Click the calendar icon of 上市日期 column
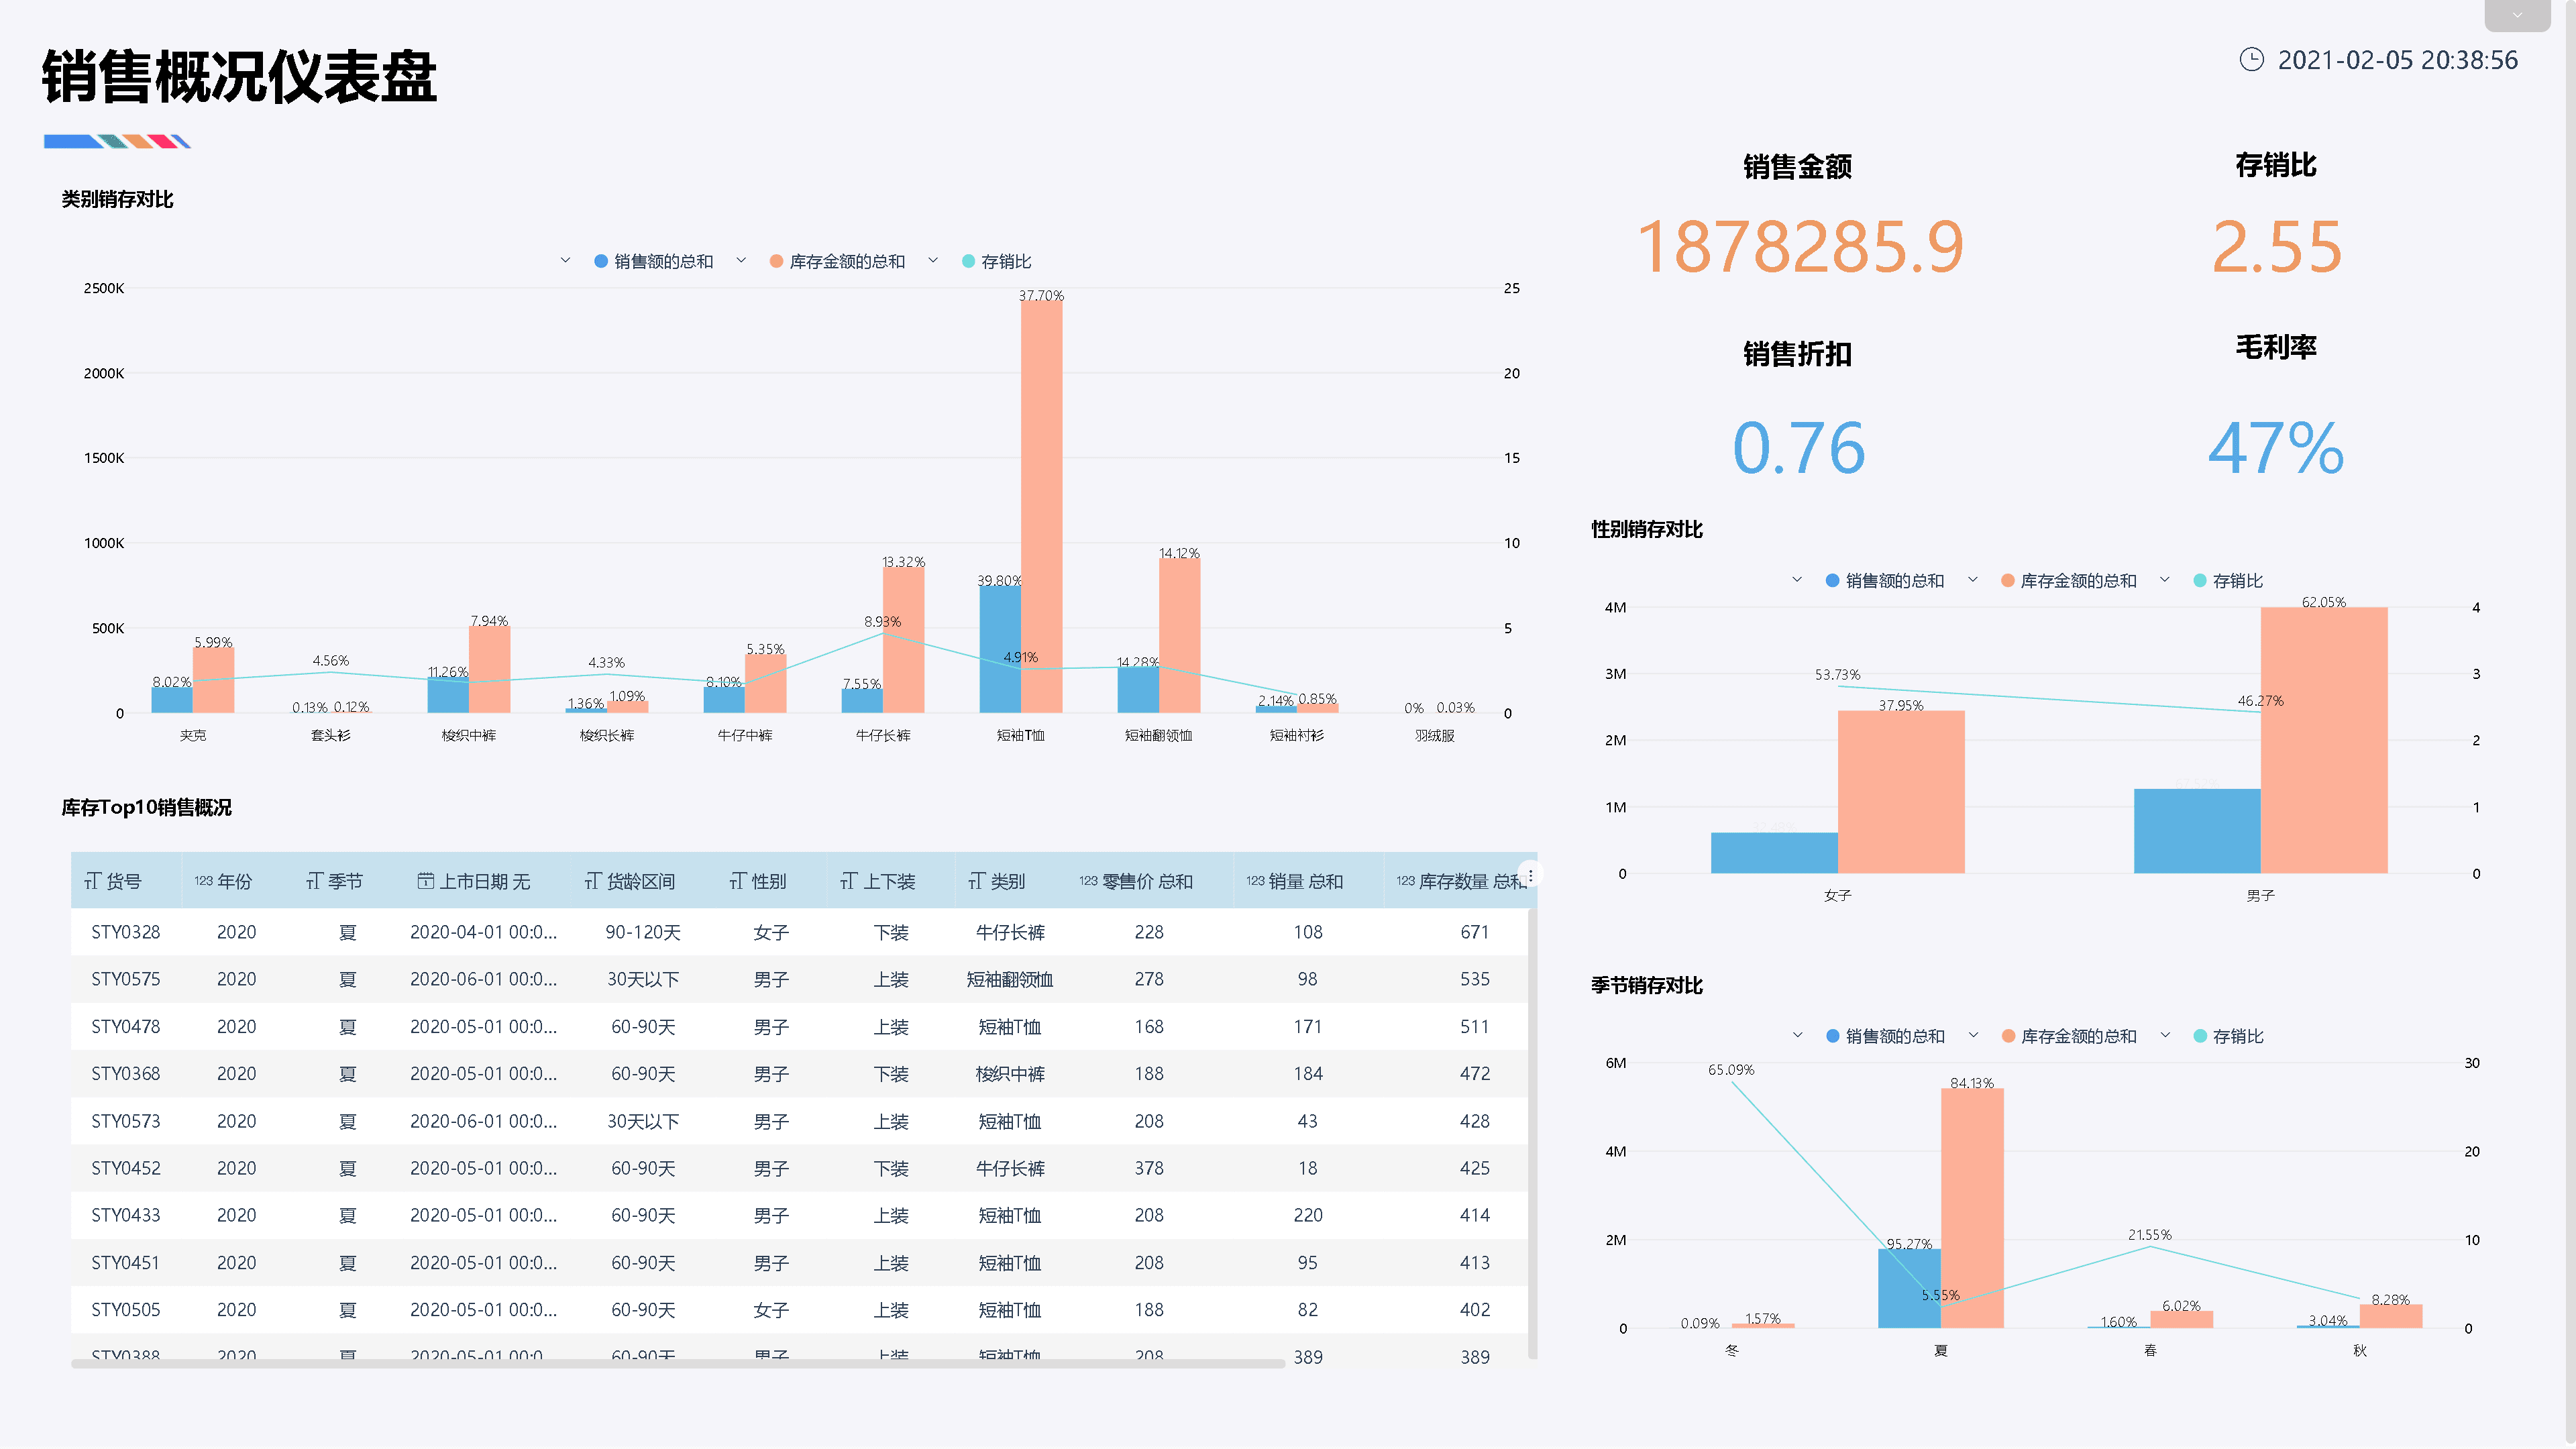This screenshot has width=2576, height=1449. click(425, 881)
